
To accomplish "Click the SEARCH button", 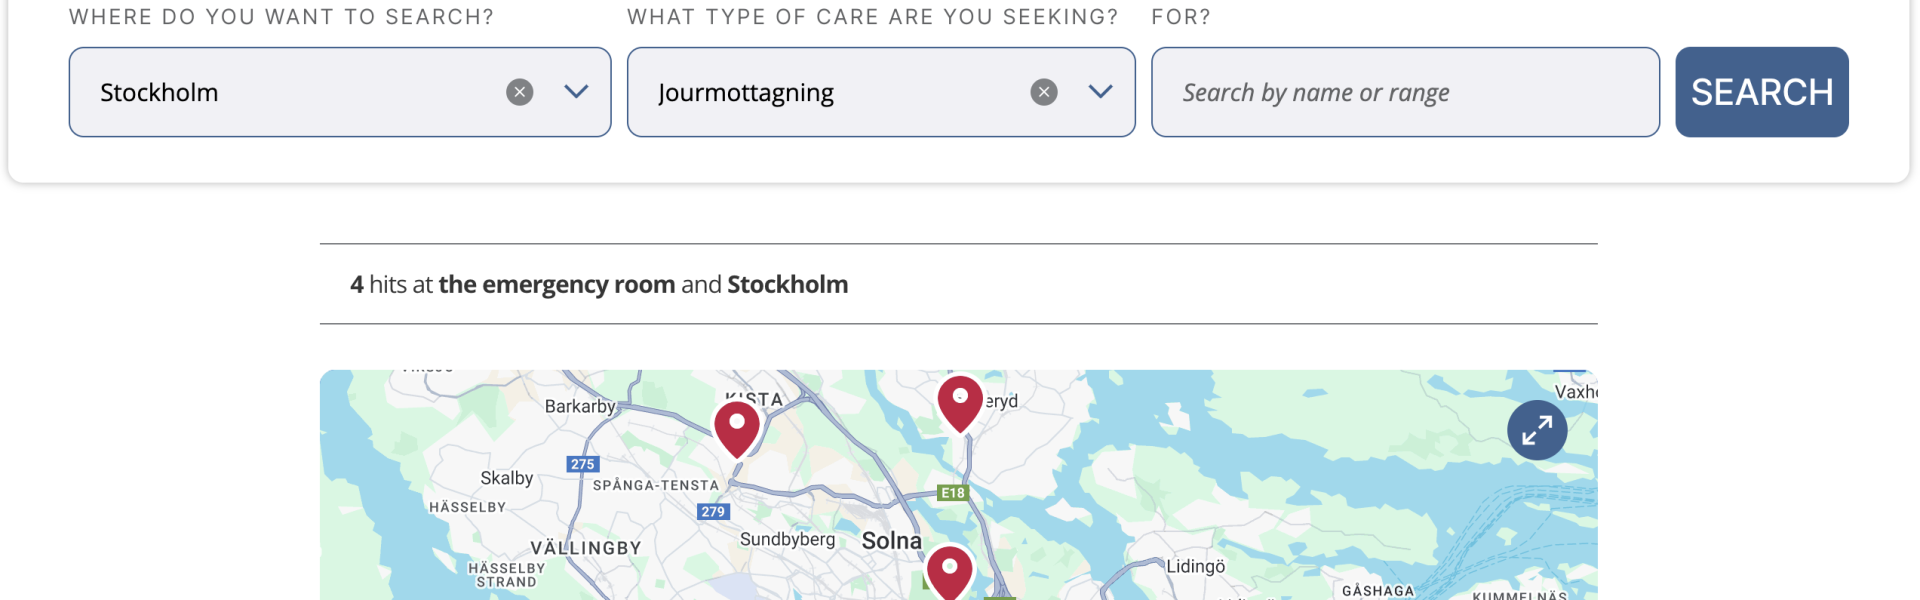I will (1762, 92).
